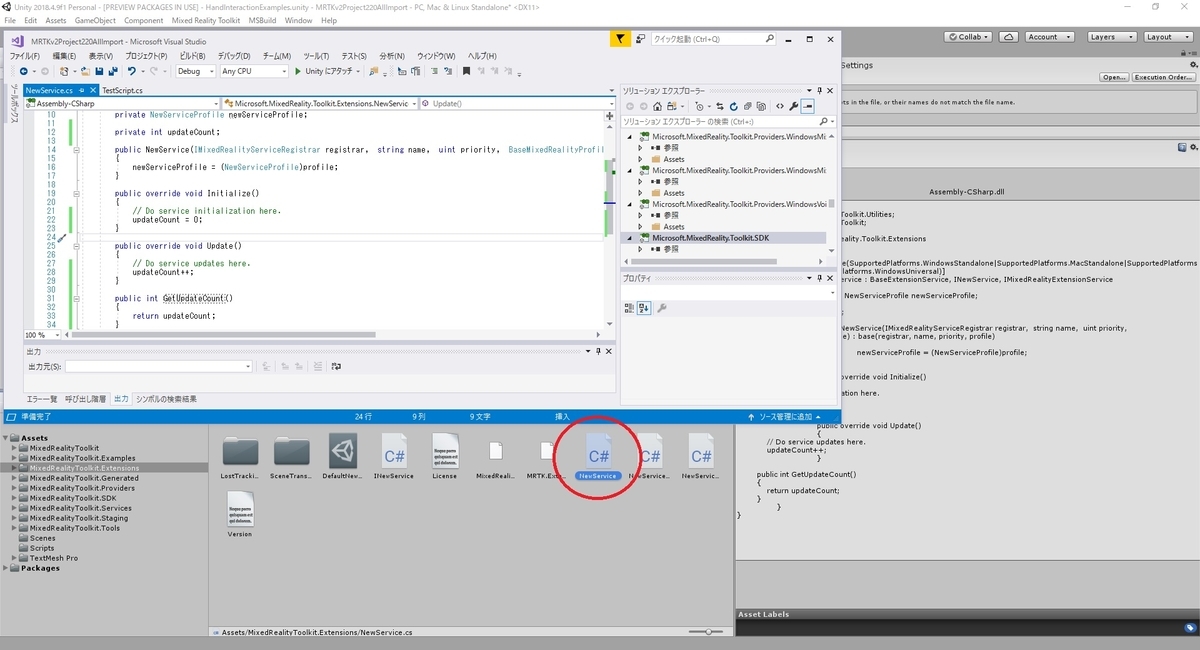
Task: Expand the MixedRealityToolkit.SDK folder arrow
Action: [x=15, y=498]
